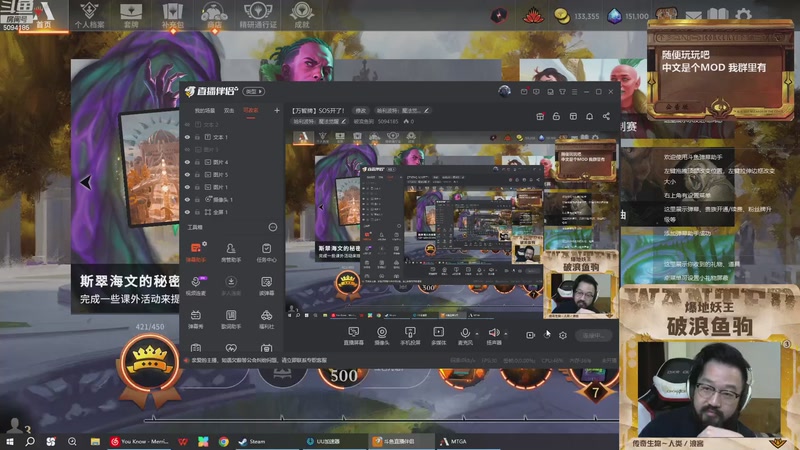800x450 pixels.
Task: Open the You Know music player on taskbar
Action: [x=139, y=441]
